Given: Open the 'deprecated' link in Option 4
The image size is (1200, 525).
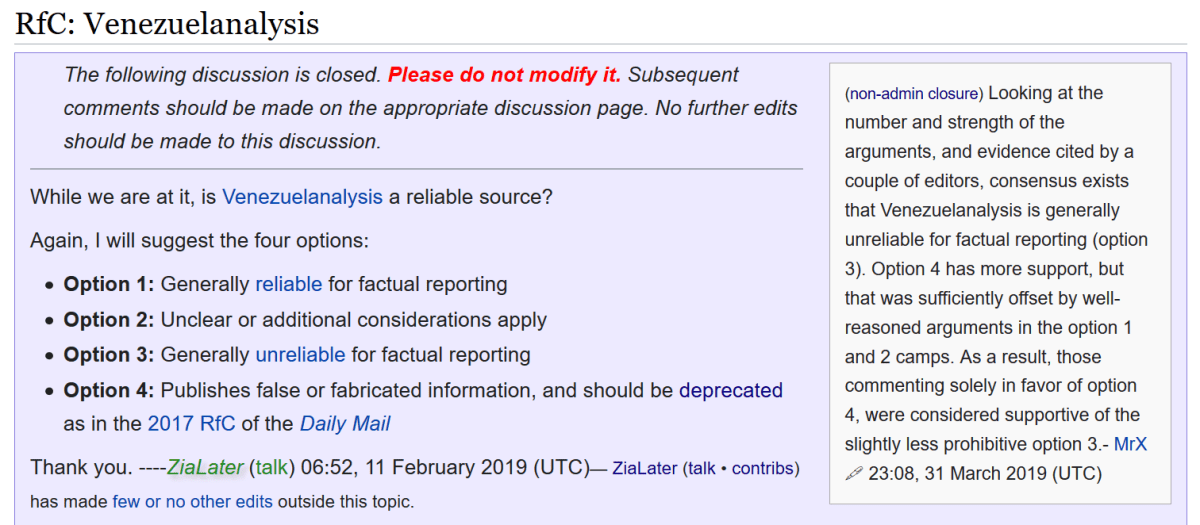Looking at the screenshot, I should pos(731,390).
